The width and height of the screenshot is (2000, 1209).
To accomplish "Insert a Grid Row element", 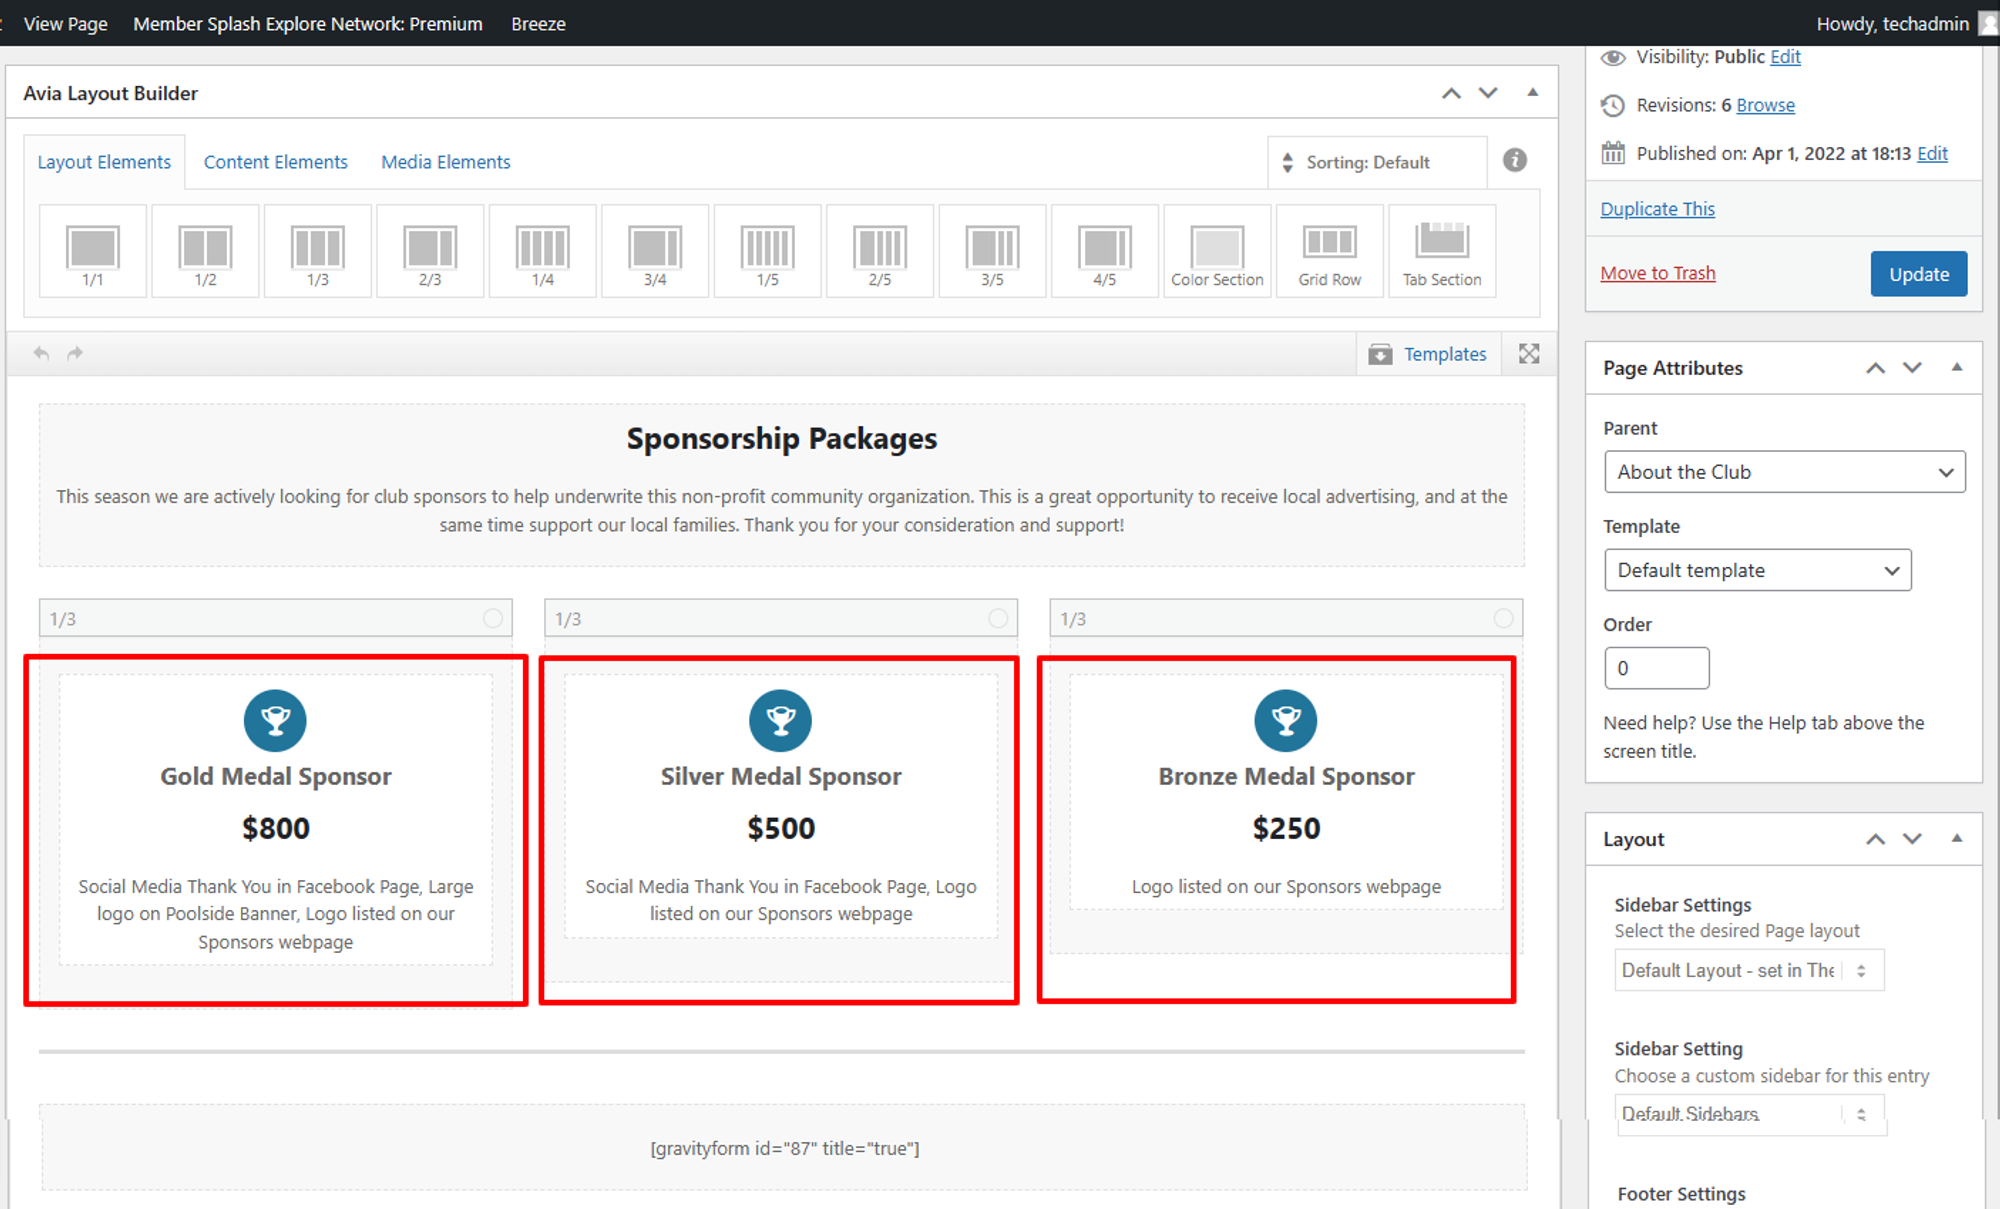I will point(1329,251).
